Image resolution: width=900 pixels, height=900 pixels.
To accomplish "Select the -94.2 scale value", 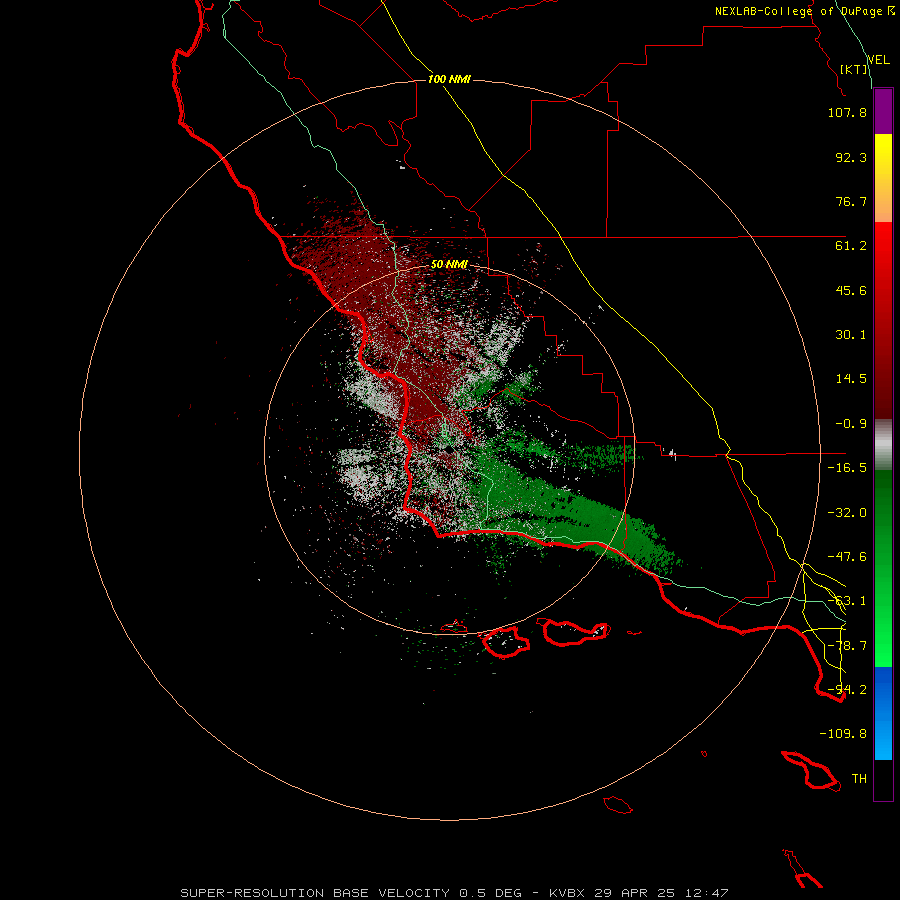I will 847,690.
